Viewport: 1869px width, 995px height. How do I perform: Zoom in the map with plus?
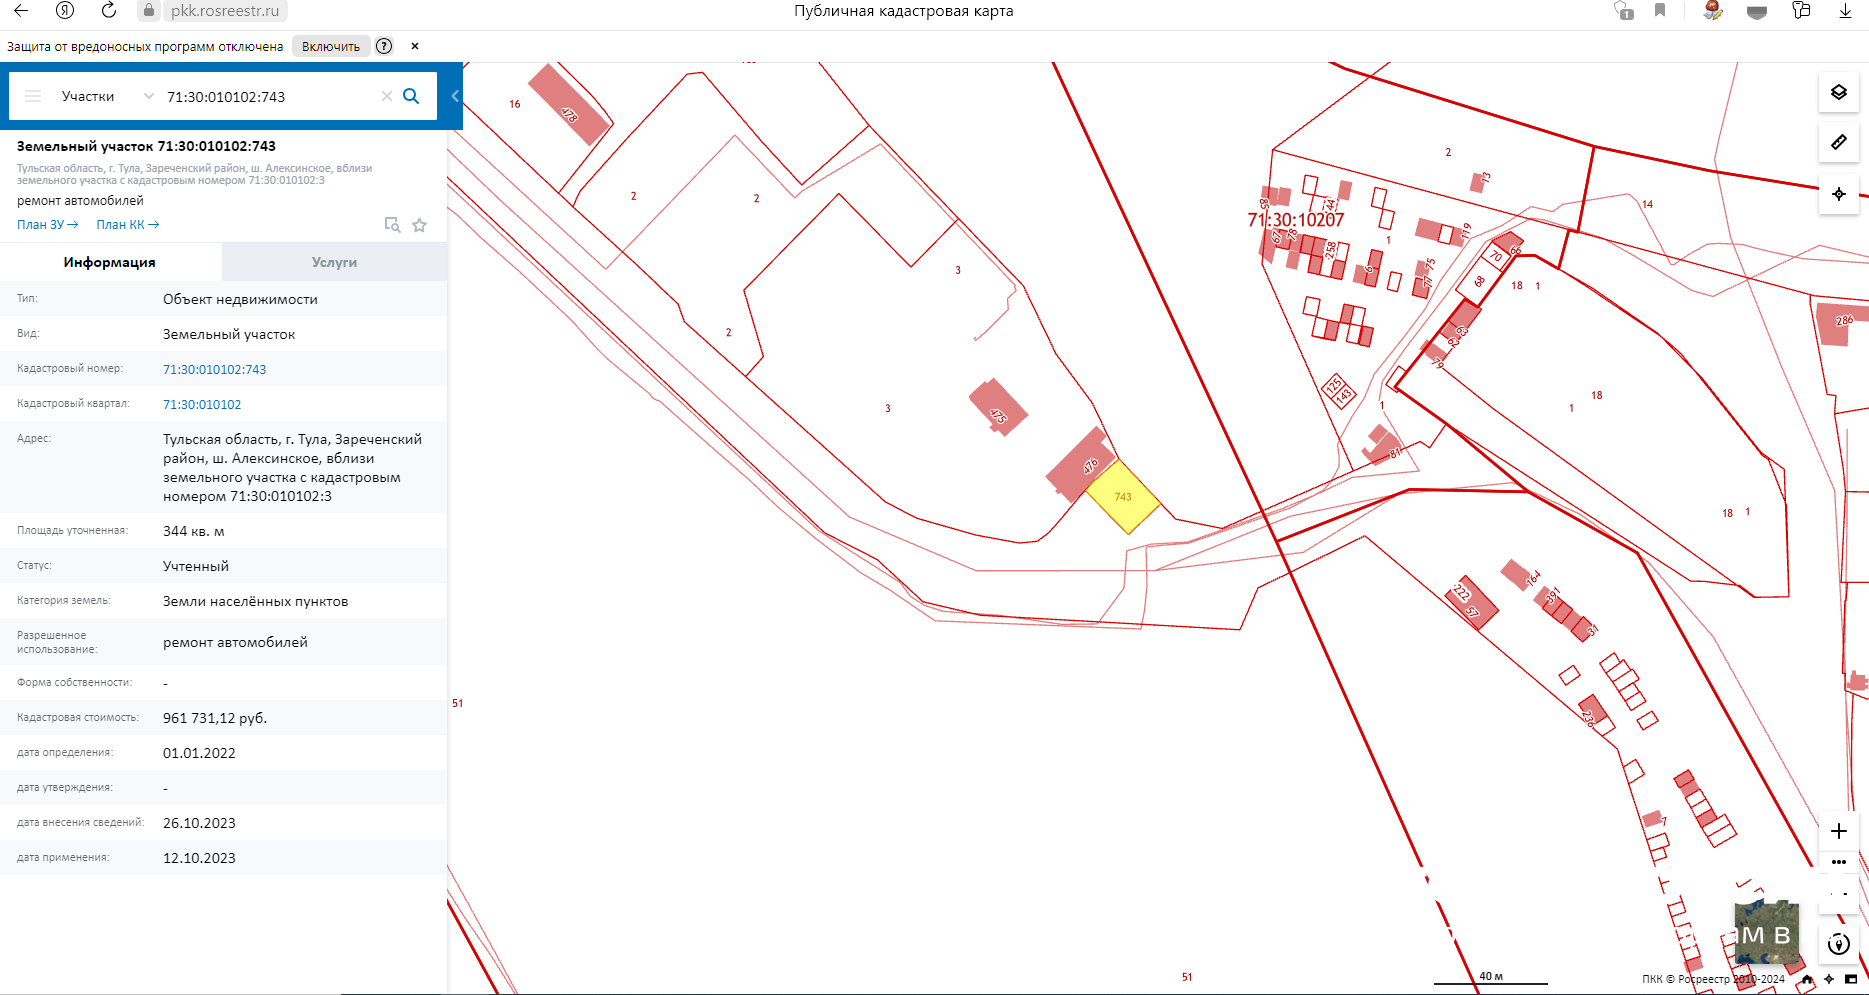(x=1838, y=831)
